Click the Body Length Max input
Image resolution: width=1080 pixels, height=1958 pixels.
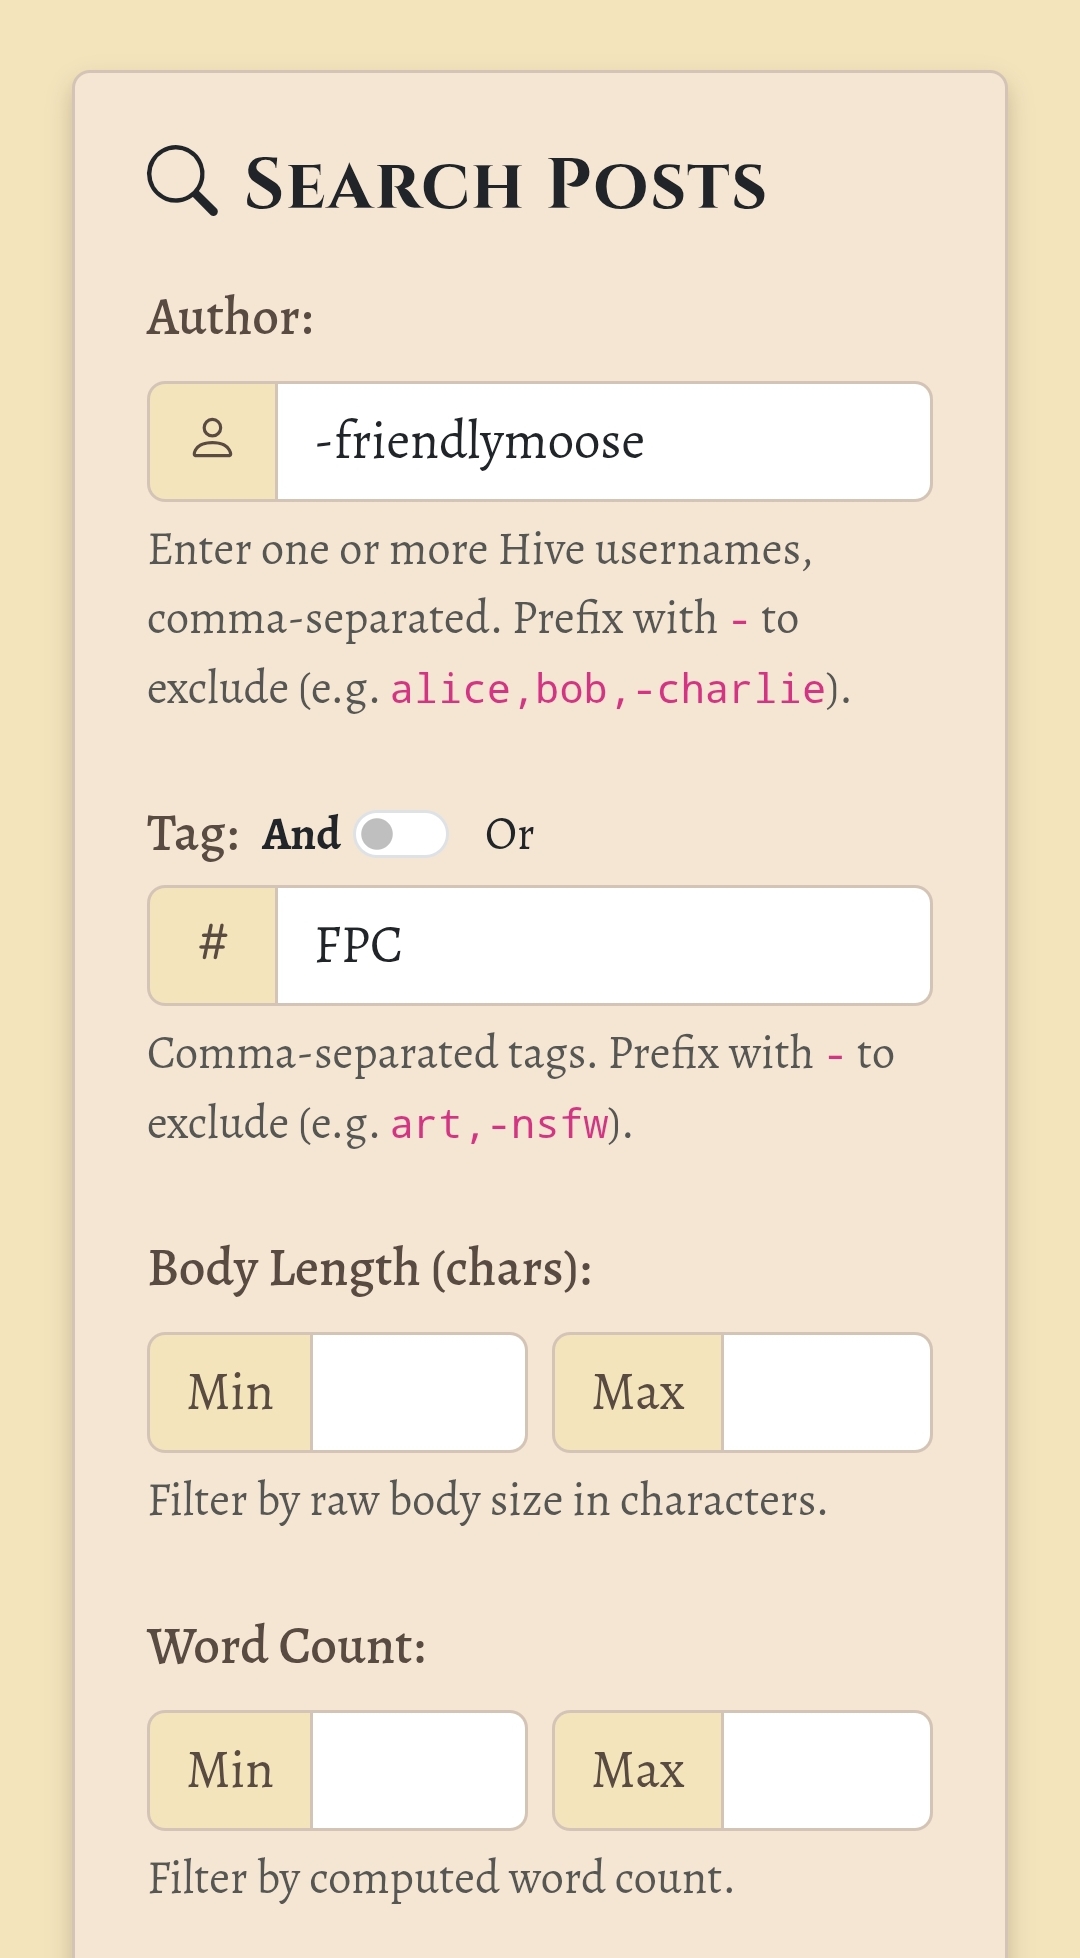point(827,1392)
